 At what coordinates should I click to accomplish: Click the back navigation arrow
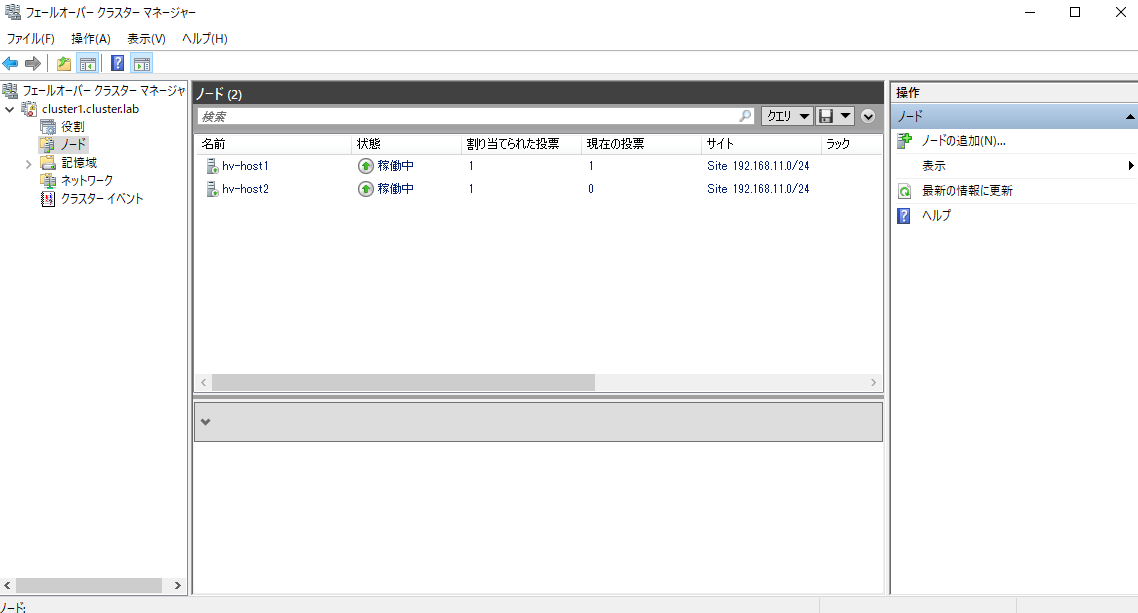coord(10,63)
